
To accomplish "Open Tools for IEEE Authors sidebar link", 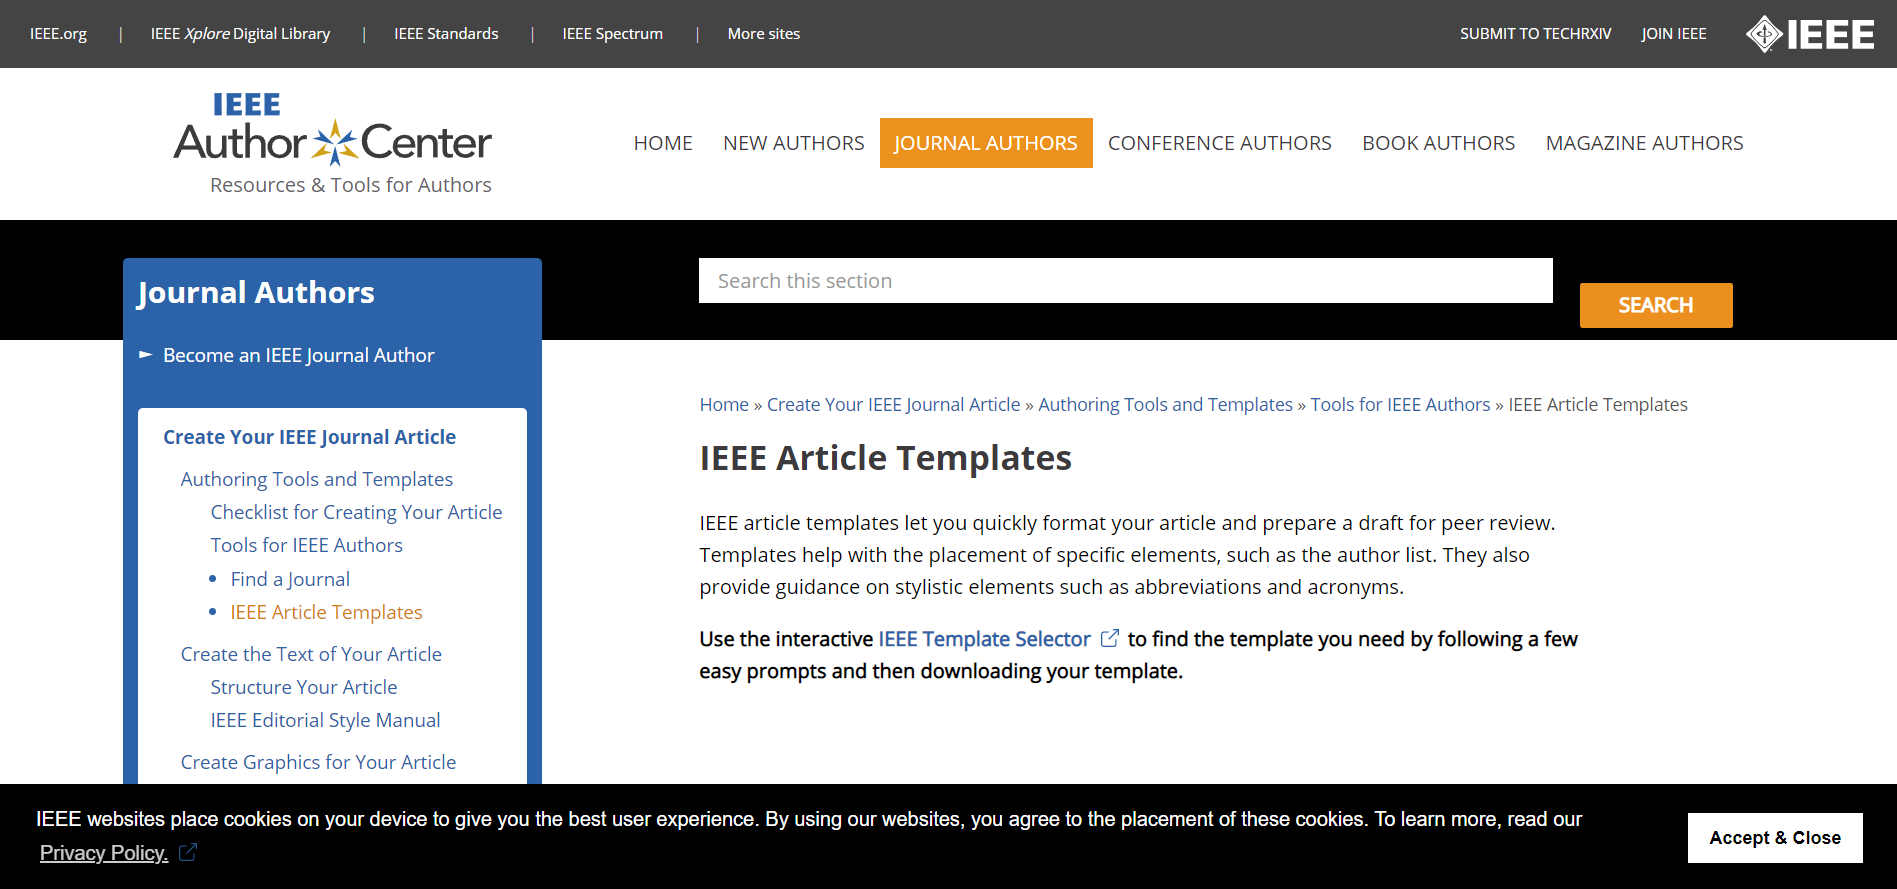I will coord(306,545).
